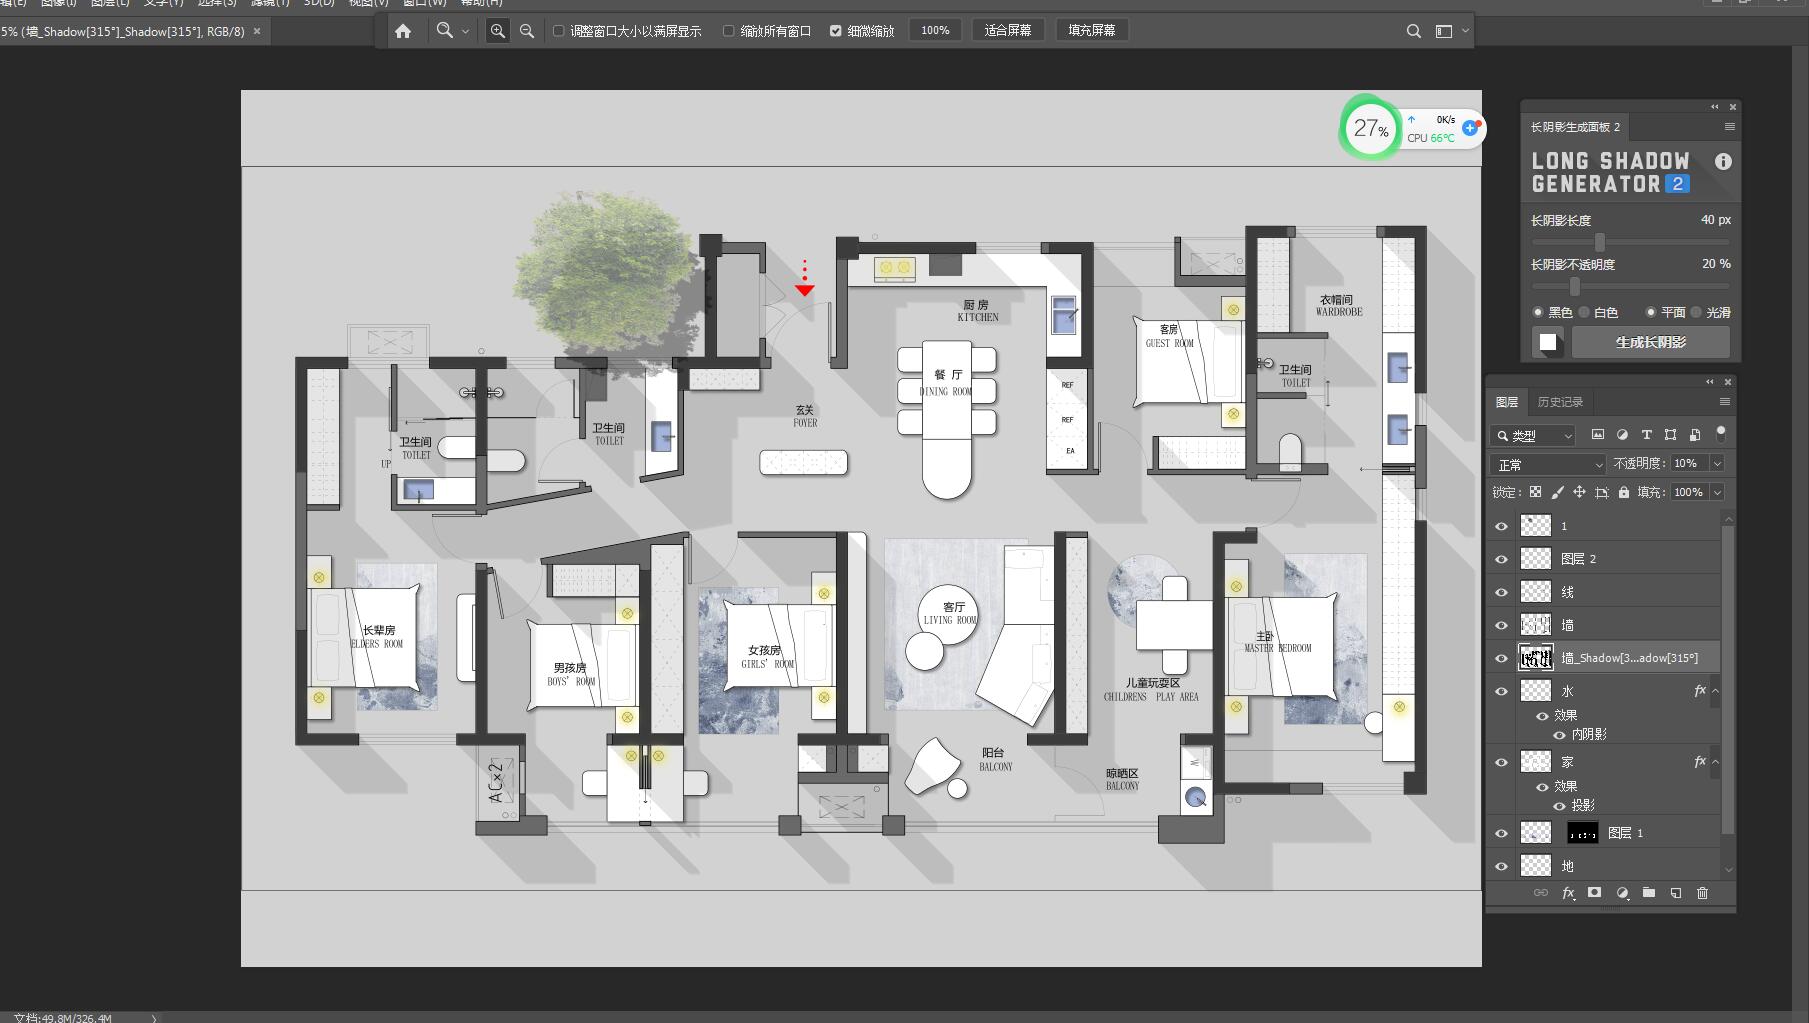Switch to the 历史记录 tab

coord(1560,402)
